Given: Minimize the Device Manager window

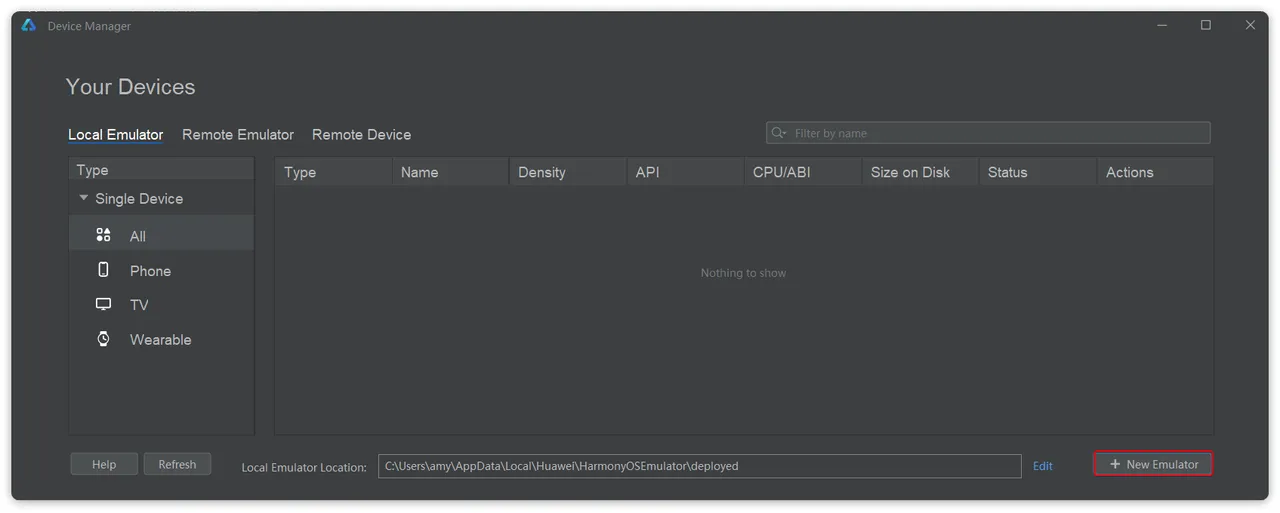Looking at the screenshot, I should pos(1162,25).
